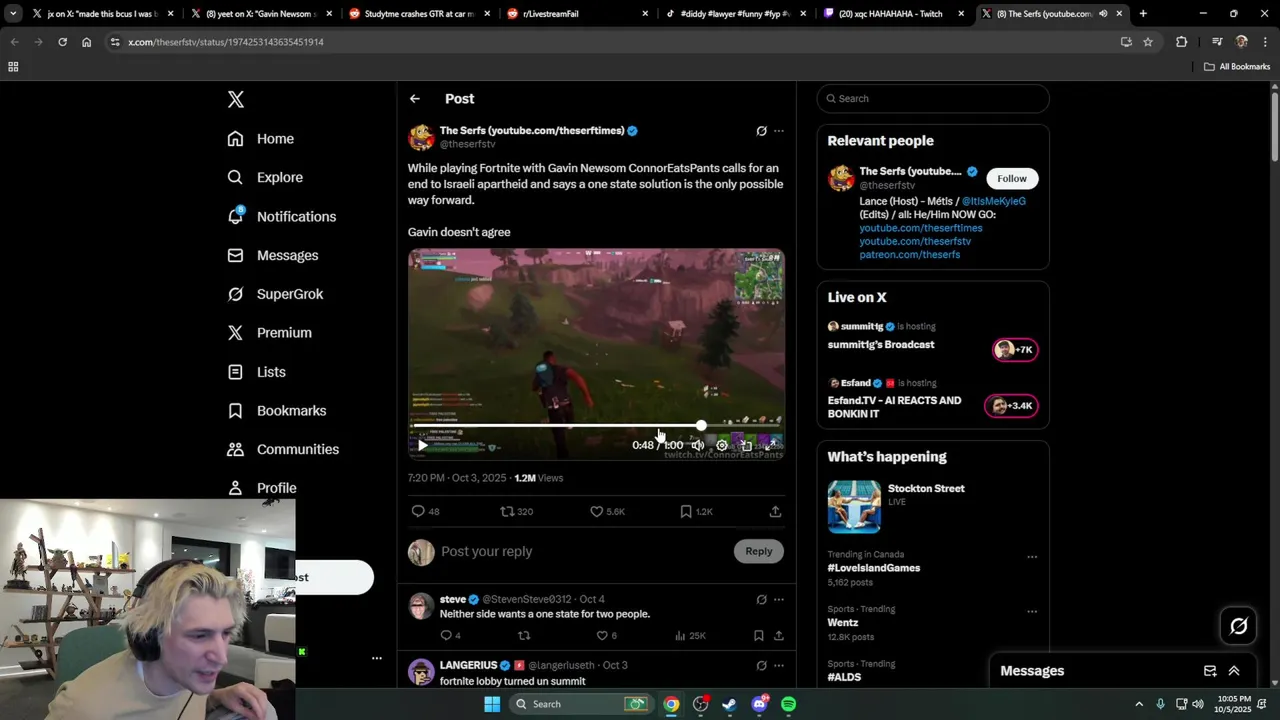Click the back arrow next to Post
Image resolution: width=1280 pixels, height=720 pixels.
click(415, 99)
